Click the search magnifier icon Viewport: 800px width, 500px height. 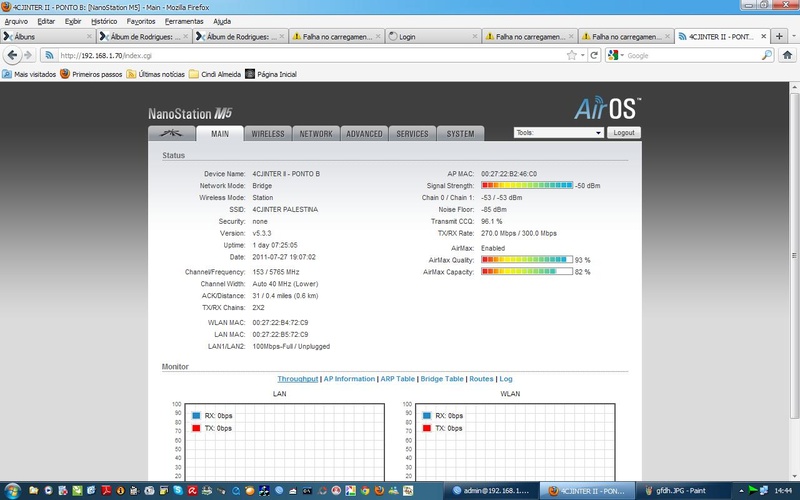pos(766,55)
